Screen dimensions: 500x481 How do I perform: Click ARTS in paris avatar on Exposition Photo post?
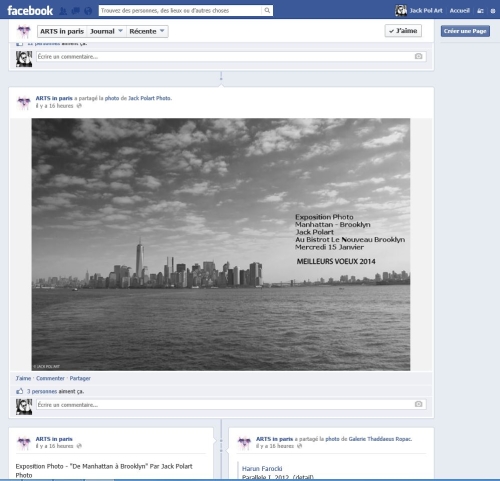click(x=24, y=443)
